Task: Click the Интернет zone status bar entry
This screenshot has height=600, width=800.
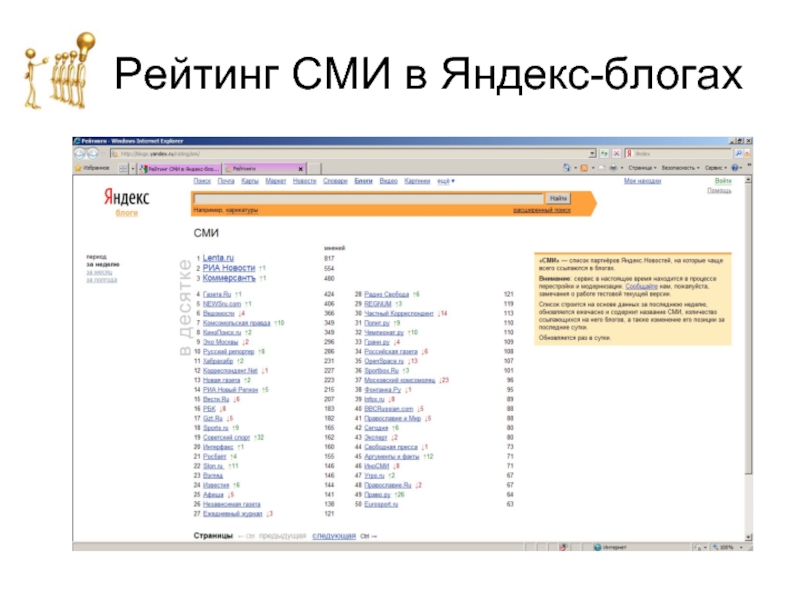Action: [x=610, y=547]
